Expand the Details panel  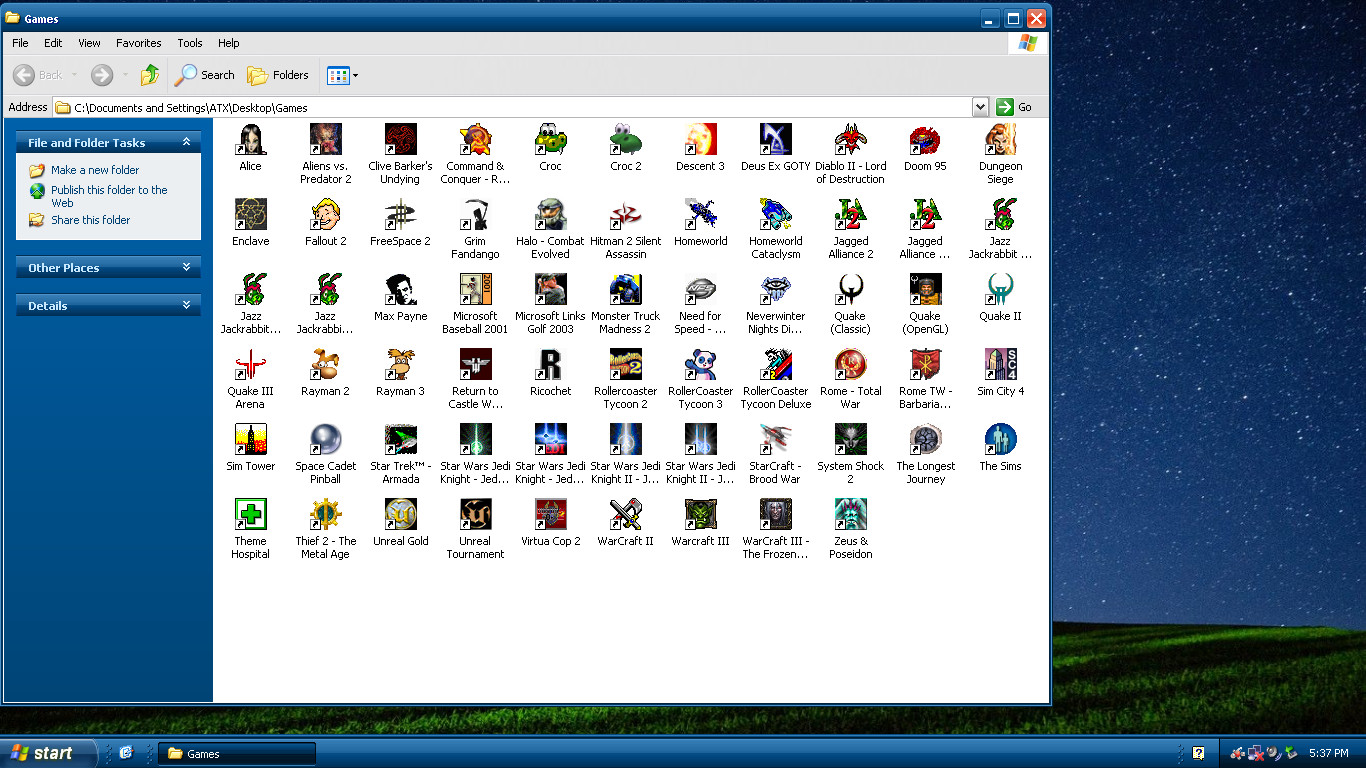[x=108, y=306]
